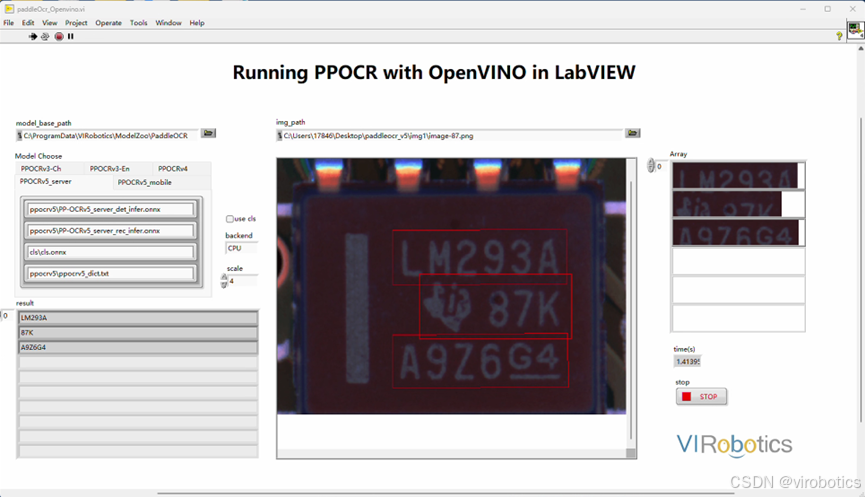865x497 pixels.
Task: Select the A9Z6G4 result row
Action: [x=138, y=348]
